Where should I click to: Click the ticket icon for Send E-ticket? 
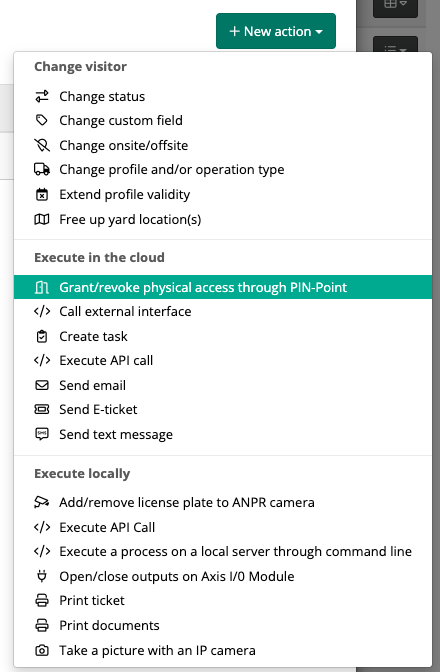tap(42, 409)
